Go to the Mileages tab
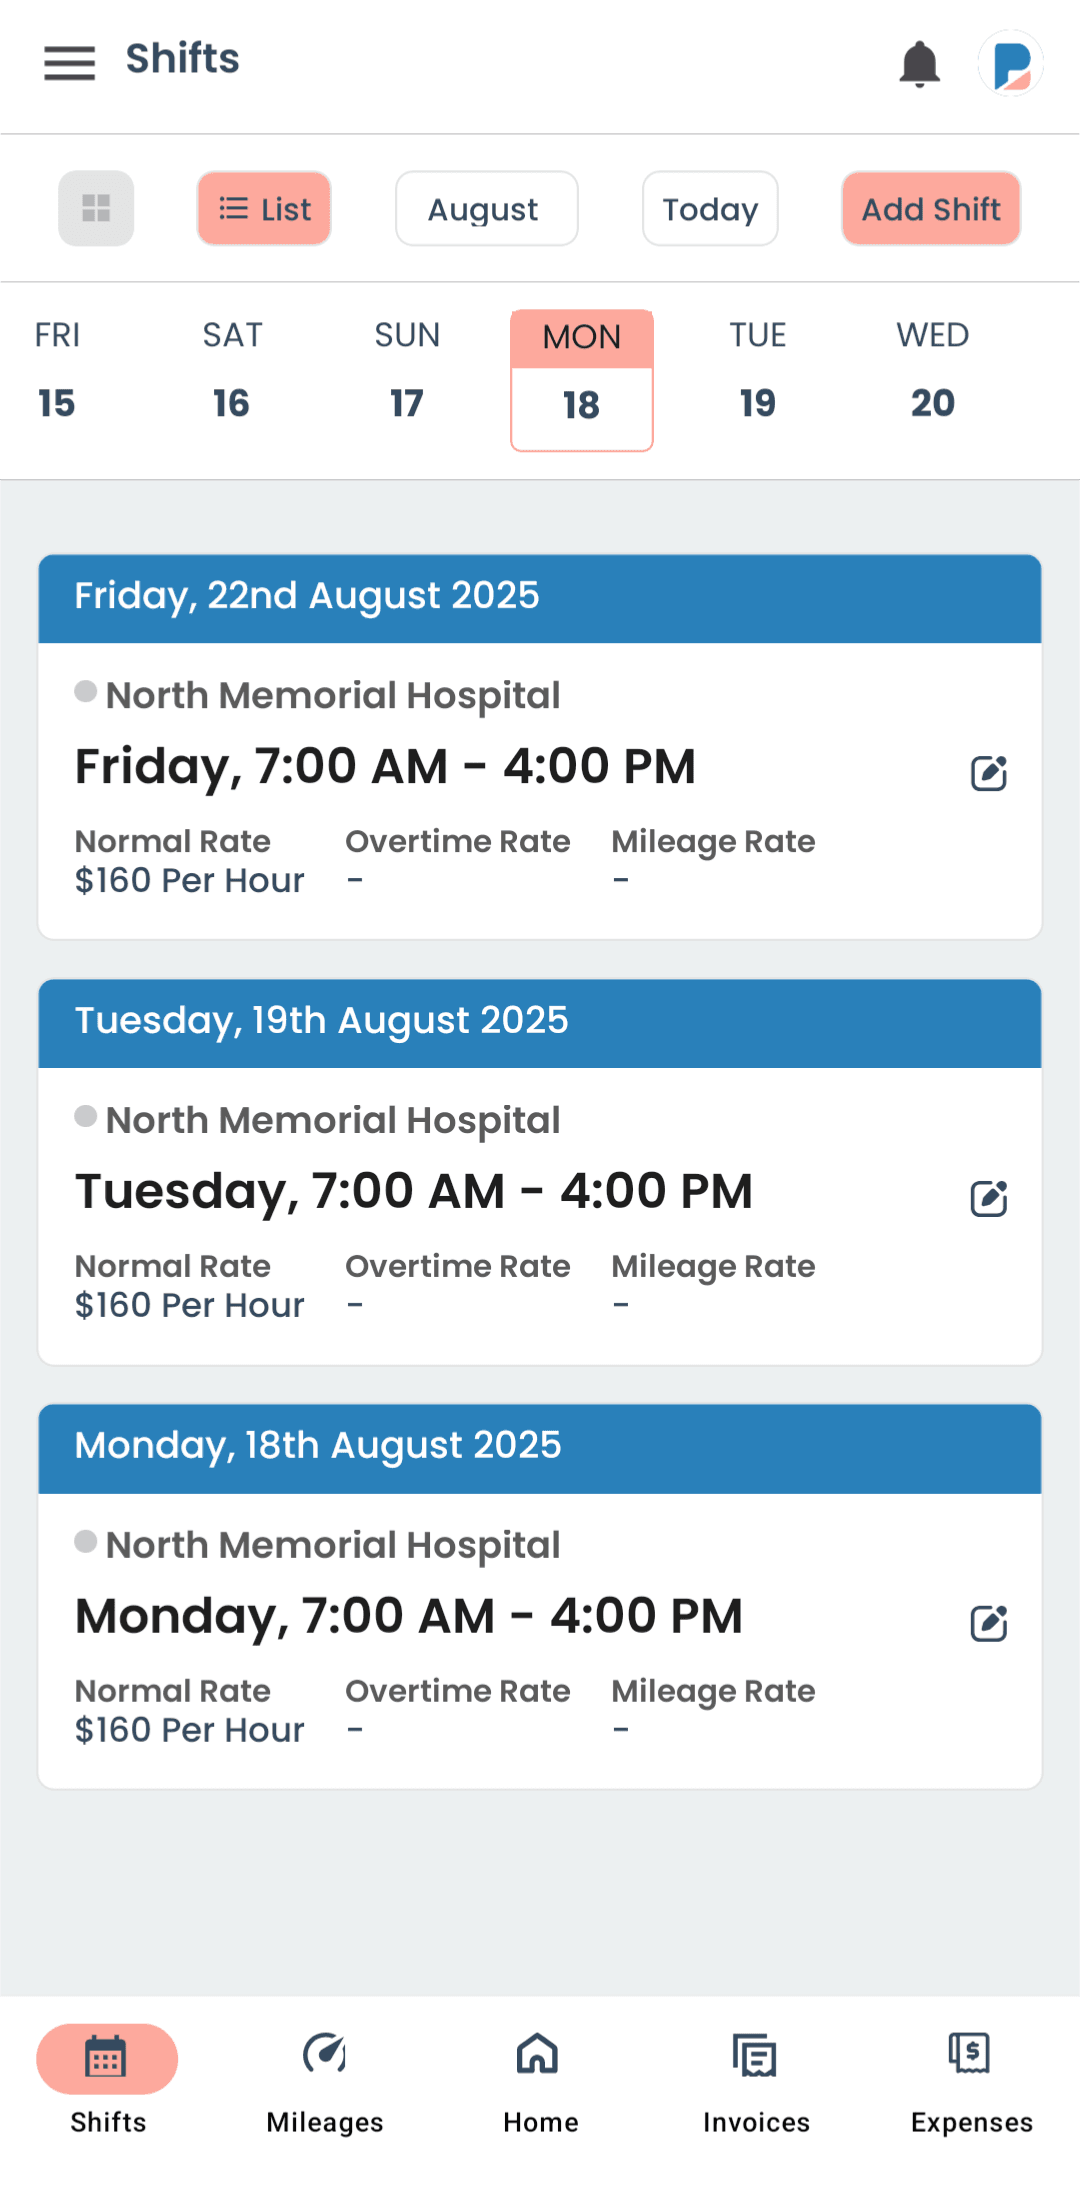 (x=325, y=2075)
